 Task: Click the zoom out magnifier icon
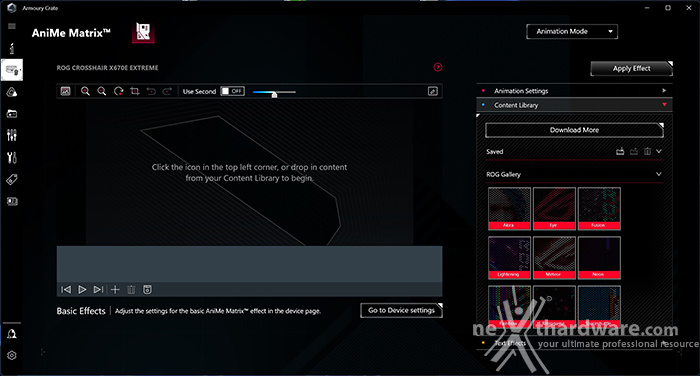point(102,91)
